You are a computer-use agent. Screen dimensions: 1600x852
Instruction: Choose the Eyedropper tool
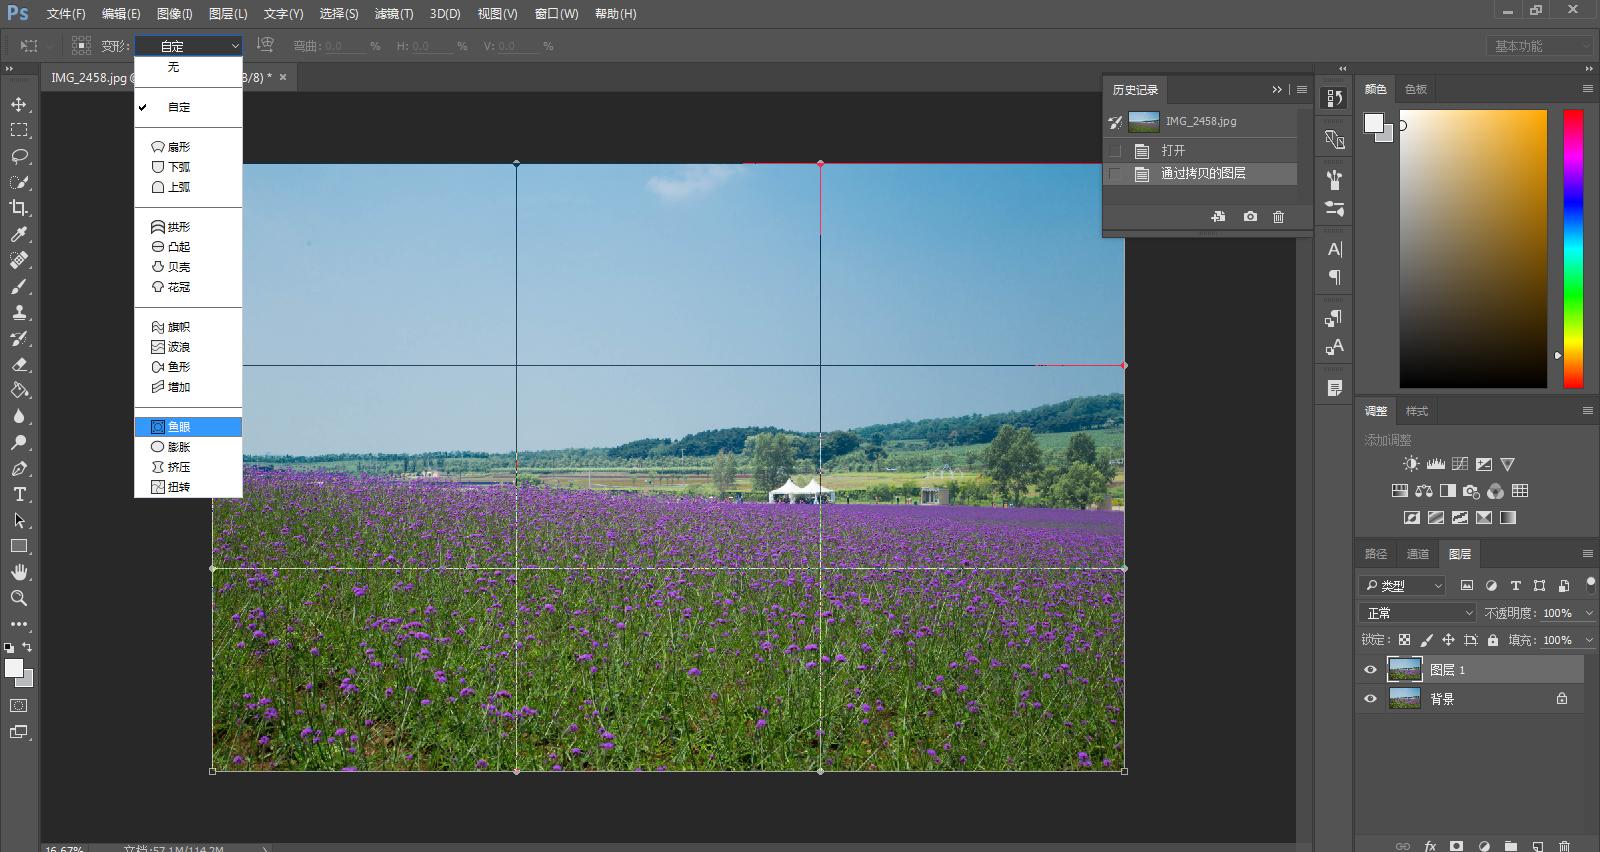(x=19, y=234)
